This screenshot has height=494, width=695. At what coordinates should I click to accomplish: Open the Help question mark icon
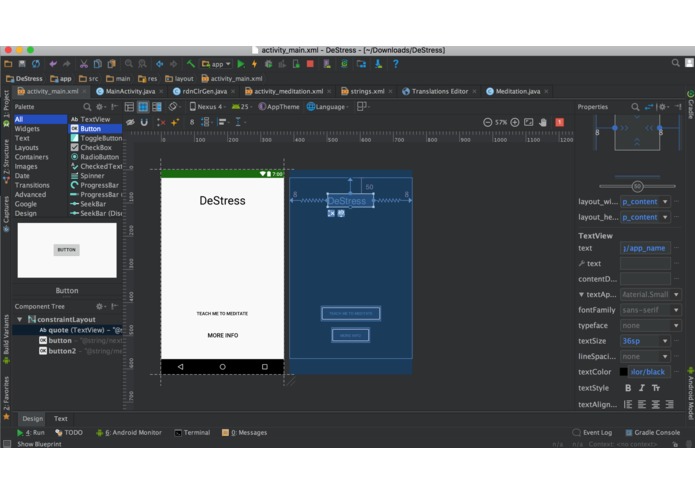click(396, 64)
